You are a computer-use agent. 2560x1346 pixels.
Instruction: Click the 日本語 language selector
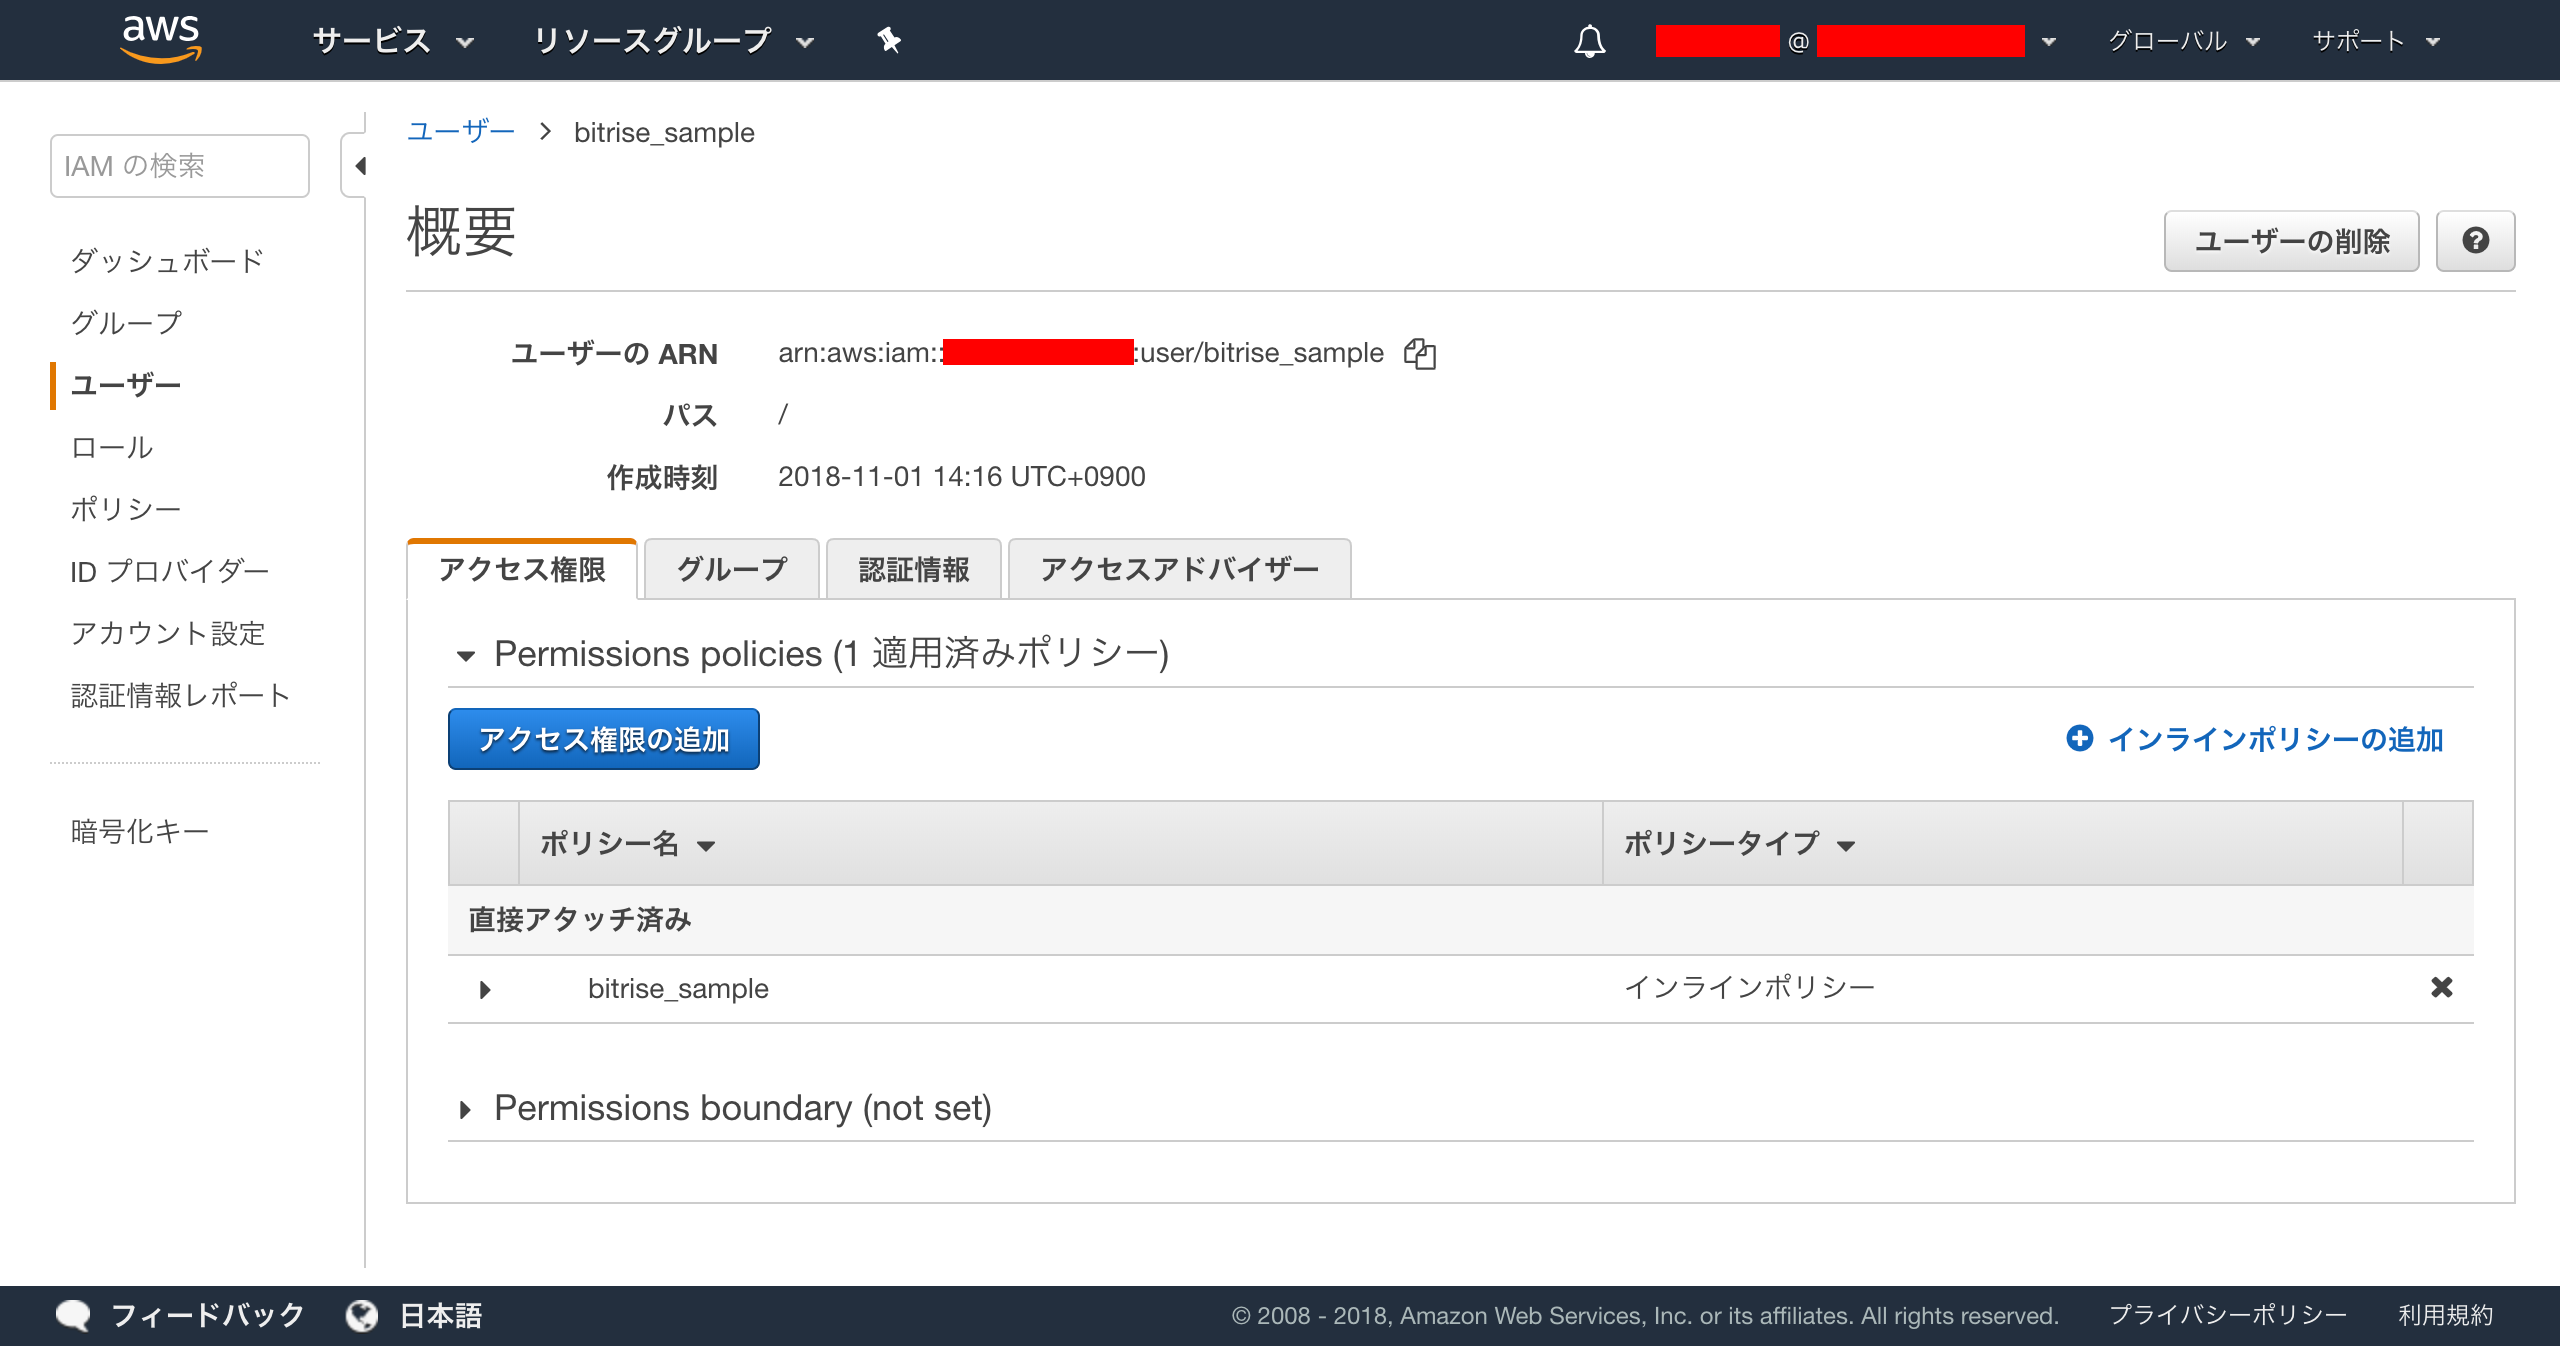pos(441,1315)
